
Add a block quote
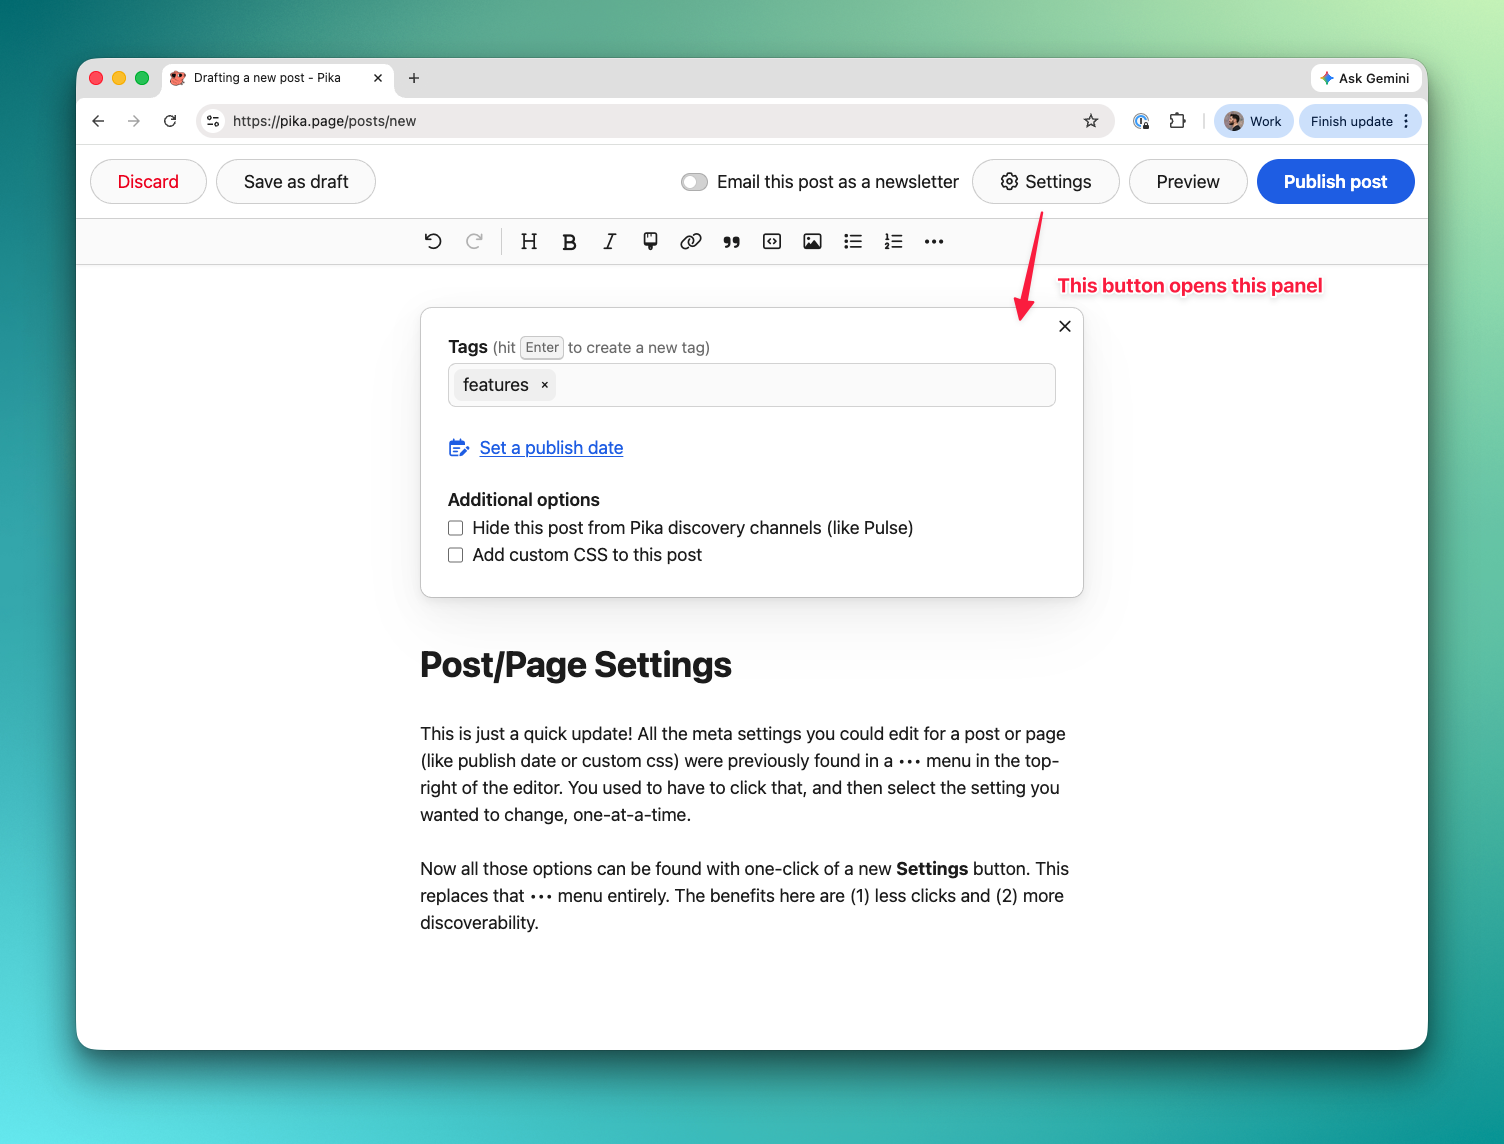click(x=731, y=242)
